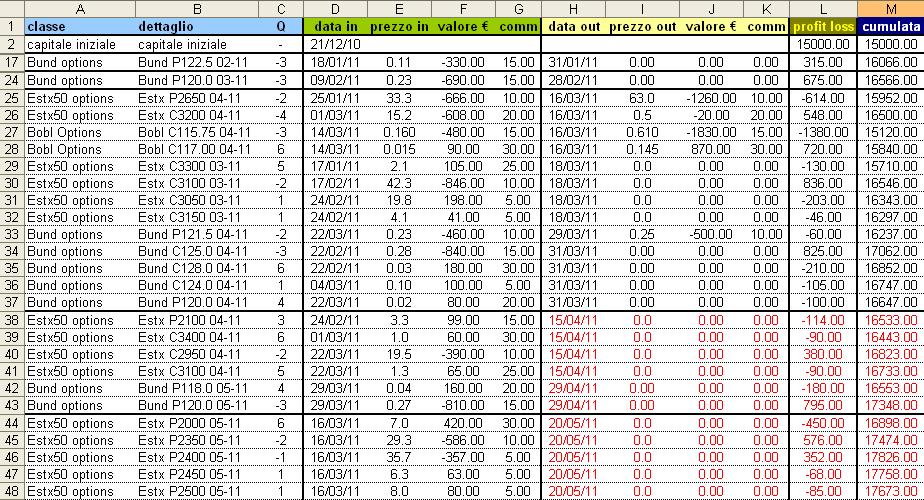Select the profit loss value -1380.00

click(822, 132)
